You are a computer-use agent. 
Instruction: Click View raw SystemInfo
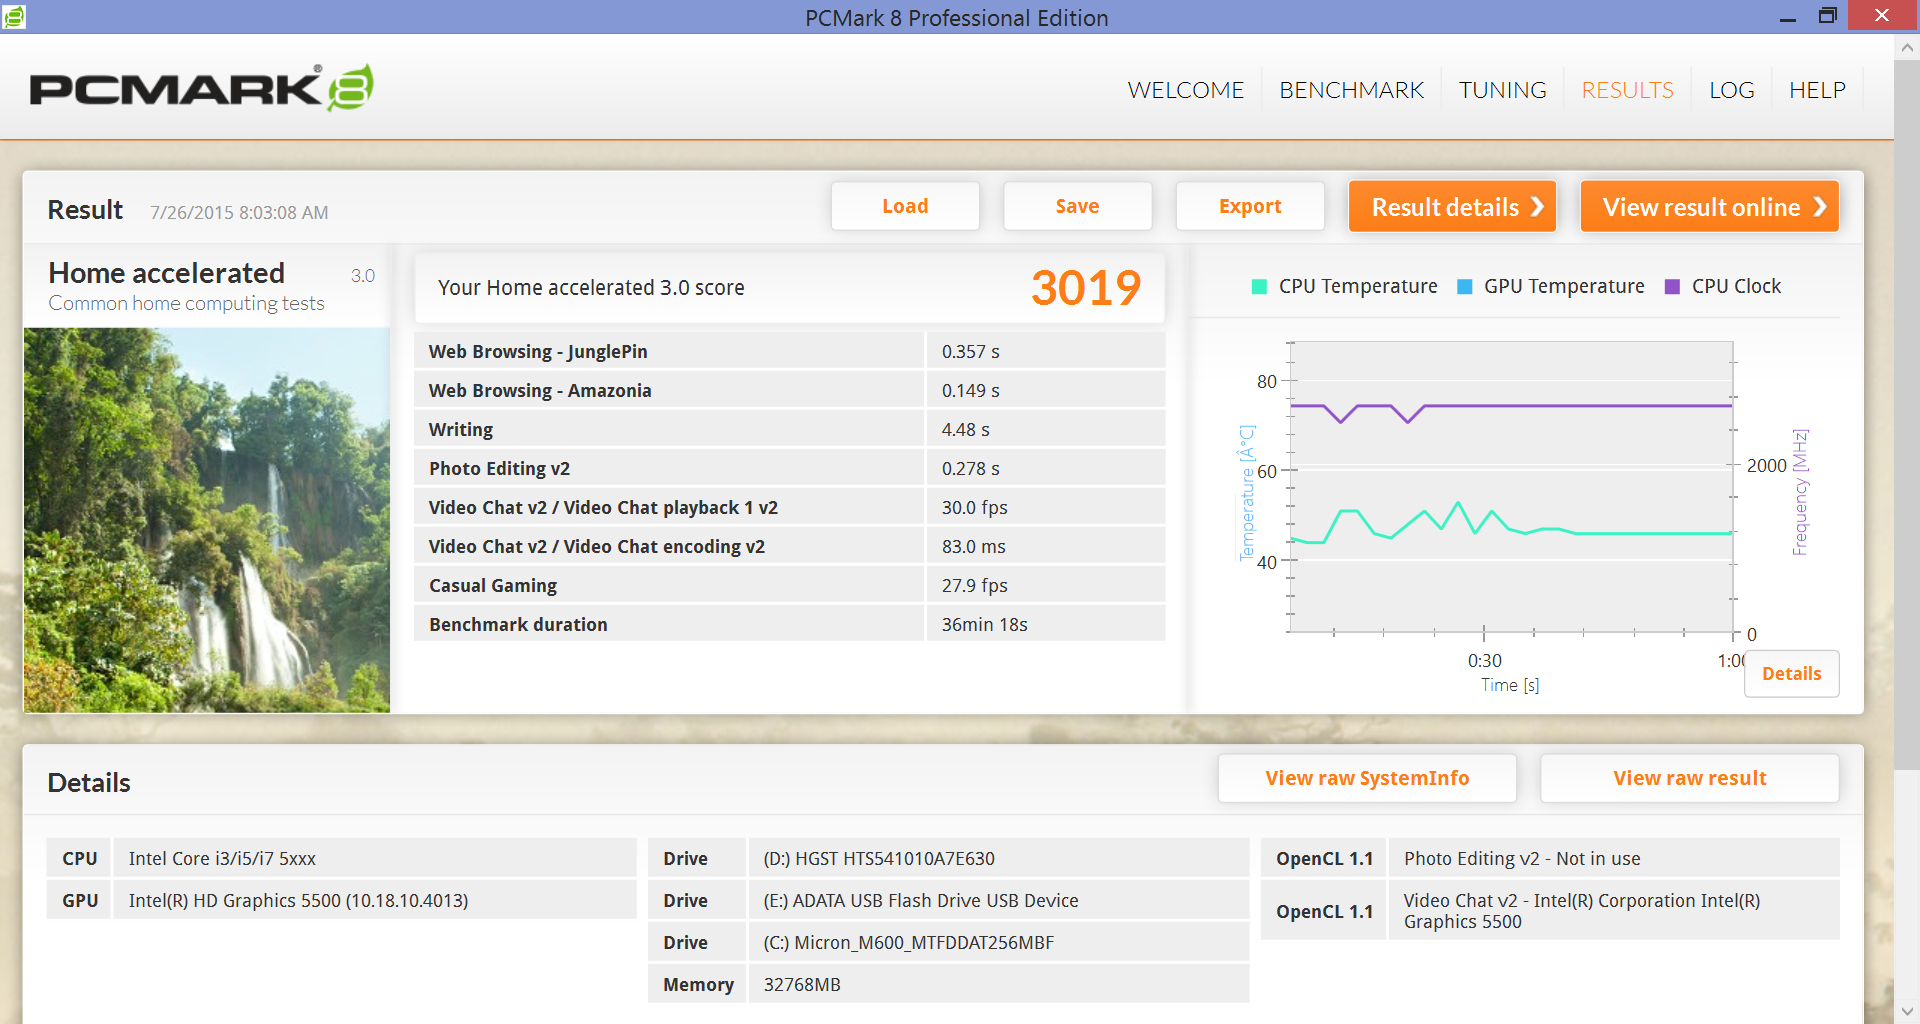click(x=1367, y=778)
